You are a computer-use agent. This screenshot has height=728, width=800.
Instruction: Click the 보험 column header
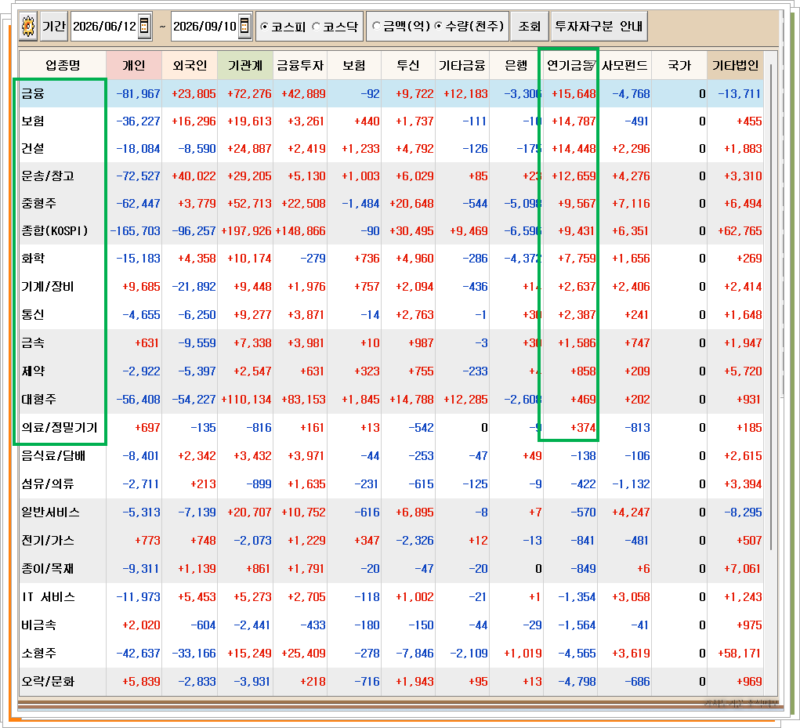point(354,65)
